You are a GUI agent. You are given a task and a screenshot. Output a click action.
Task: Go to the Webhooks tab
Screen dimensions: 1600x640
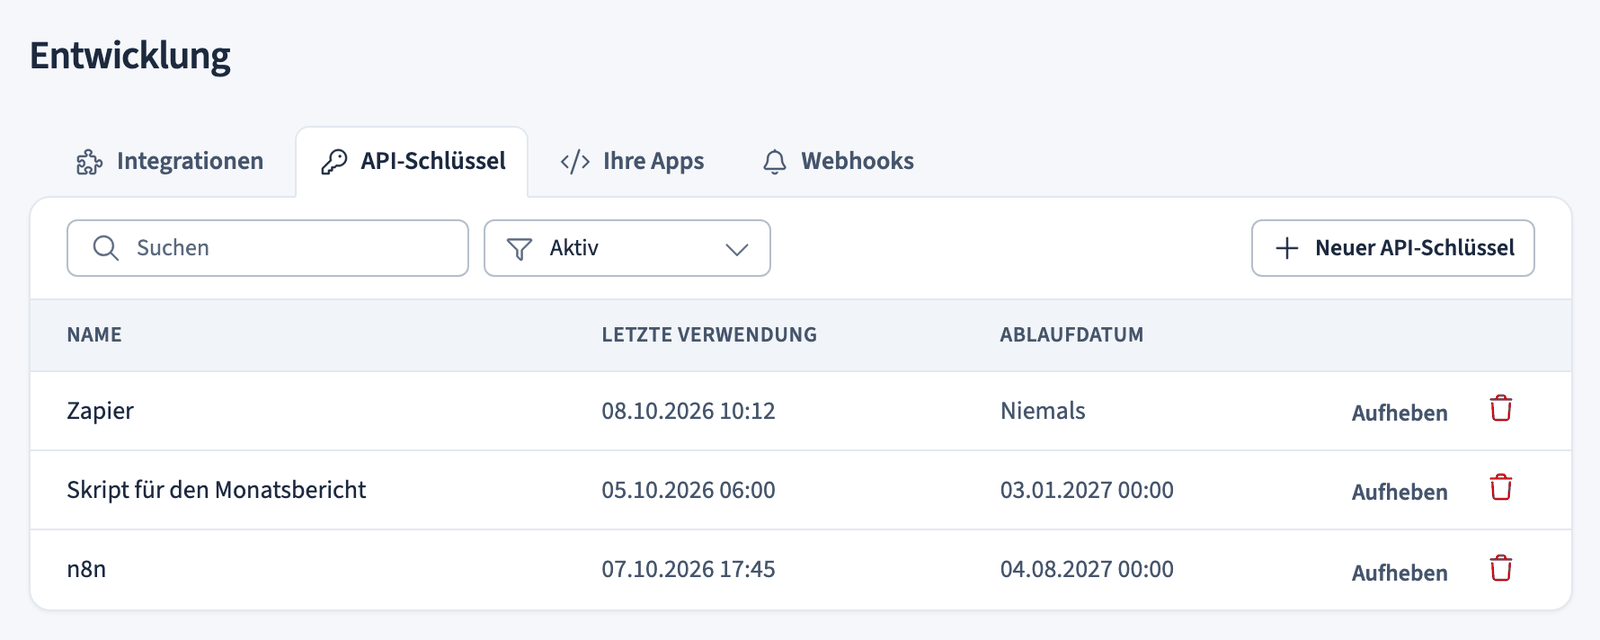pyautogui.click(x=838, y=162)
